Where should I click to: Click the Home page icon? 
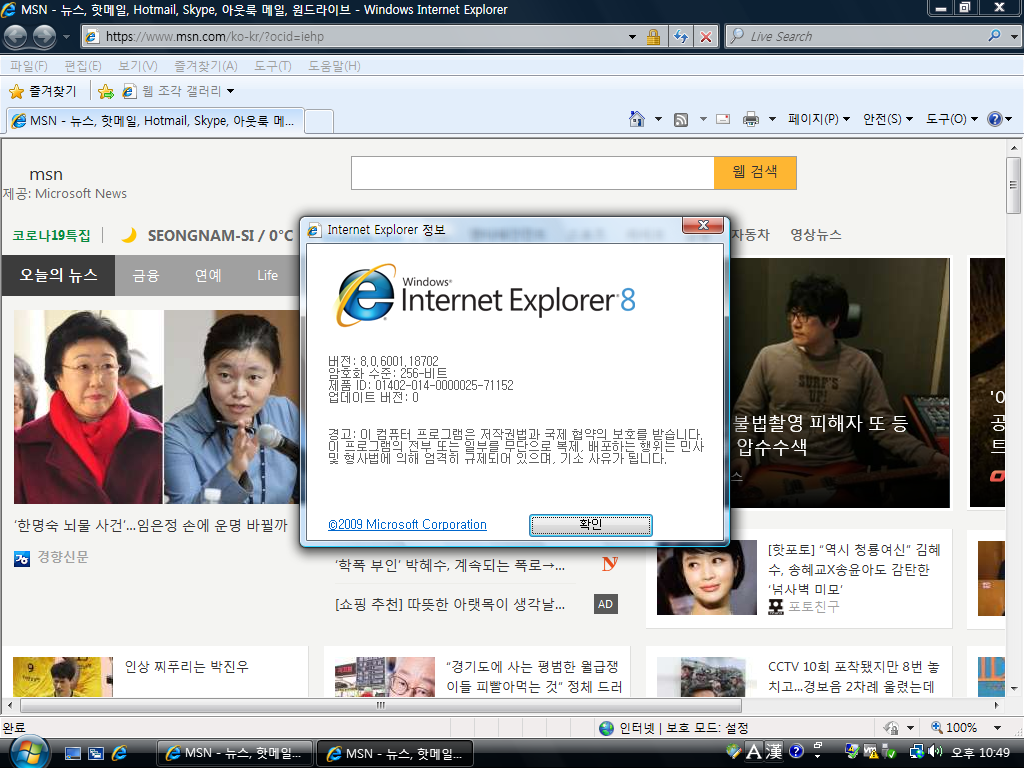(636, 119)
